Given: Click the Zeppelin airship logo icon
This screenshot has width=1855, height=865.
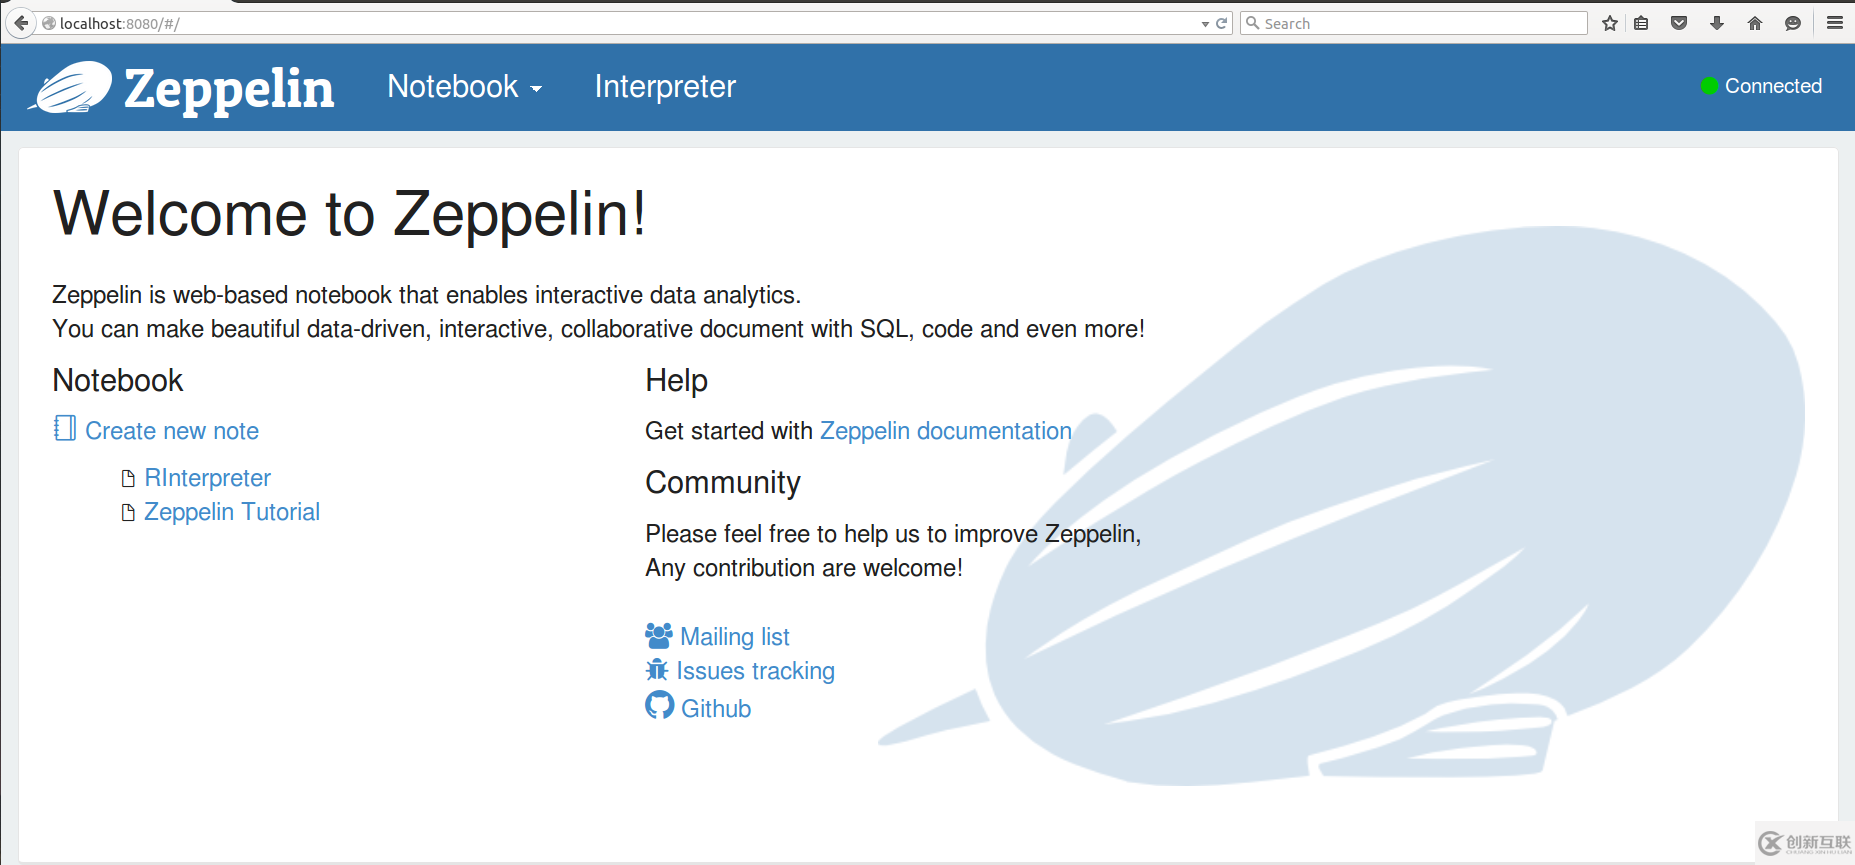Looking at the screenshot, I should (x=70, y=87).
